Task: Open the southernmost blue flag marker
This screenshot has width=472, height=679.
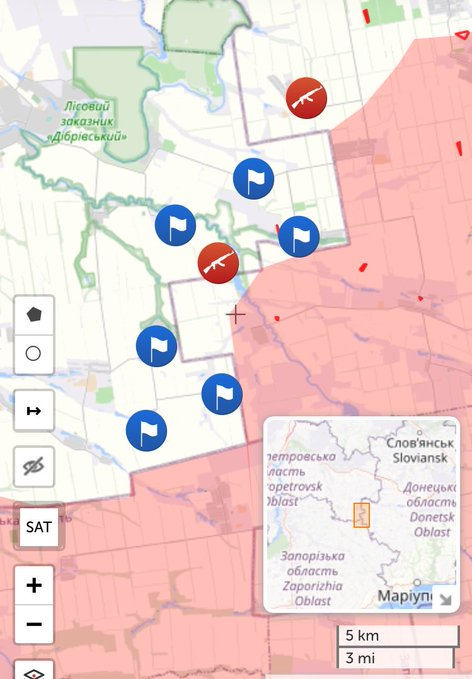Action: coord(146,431)
